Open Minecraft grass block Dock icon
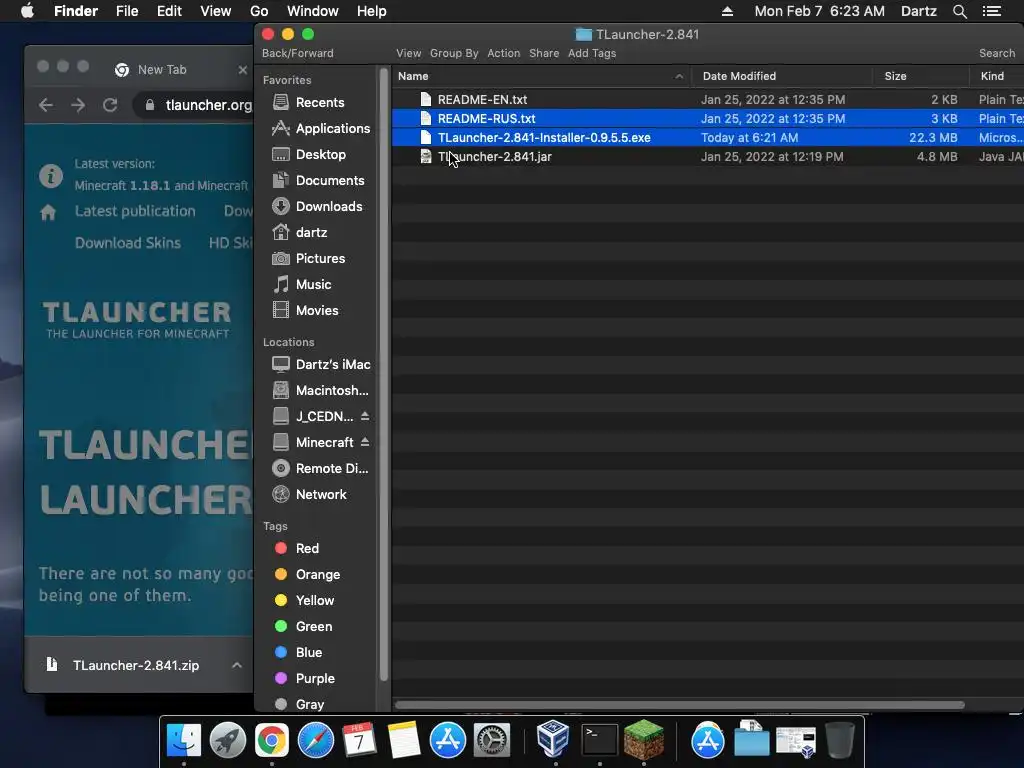The height and width of the screenshot is (768, 1024). pos(644,739)
